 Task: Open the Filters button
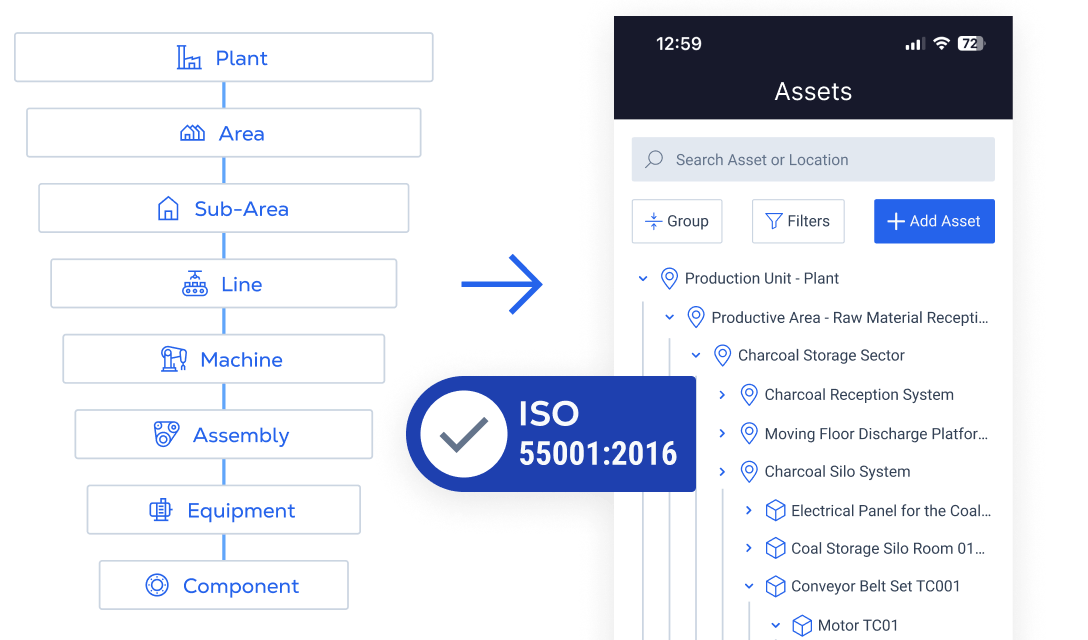pos(797,221)
